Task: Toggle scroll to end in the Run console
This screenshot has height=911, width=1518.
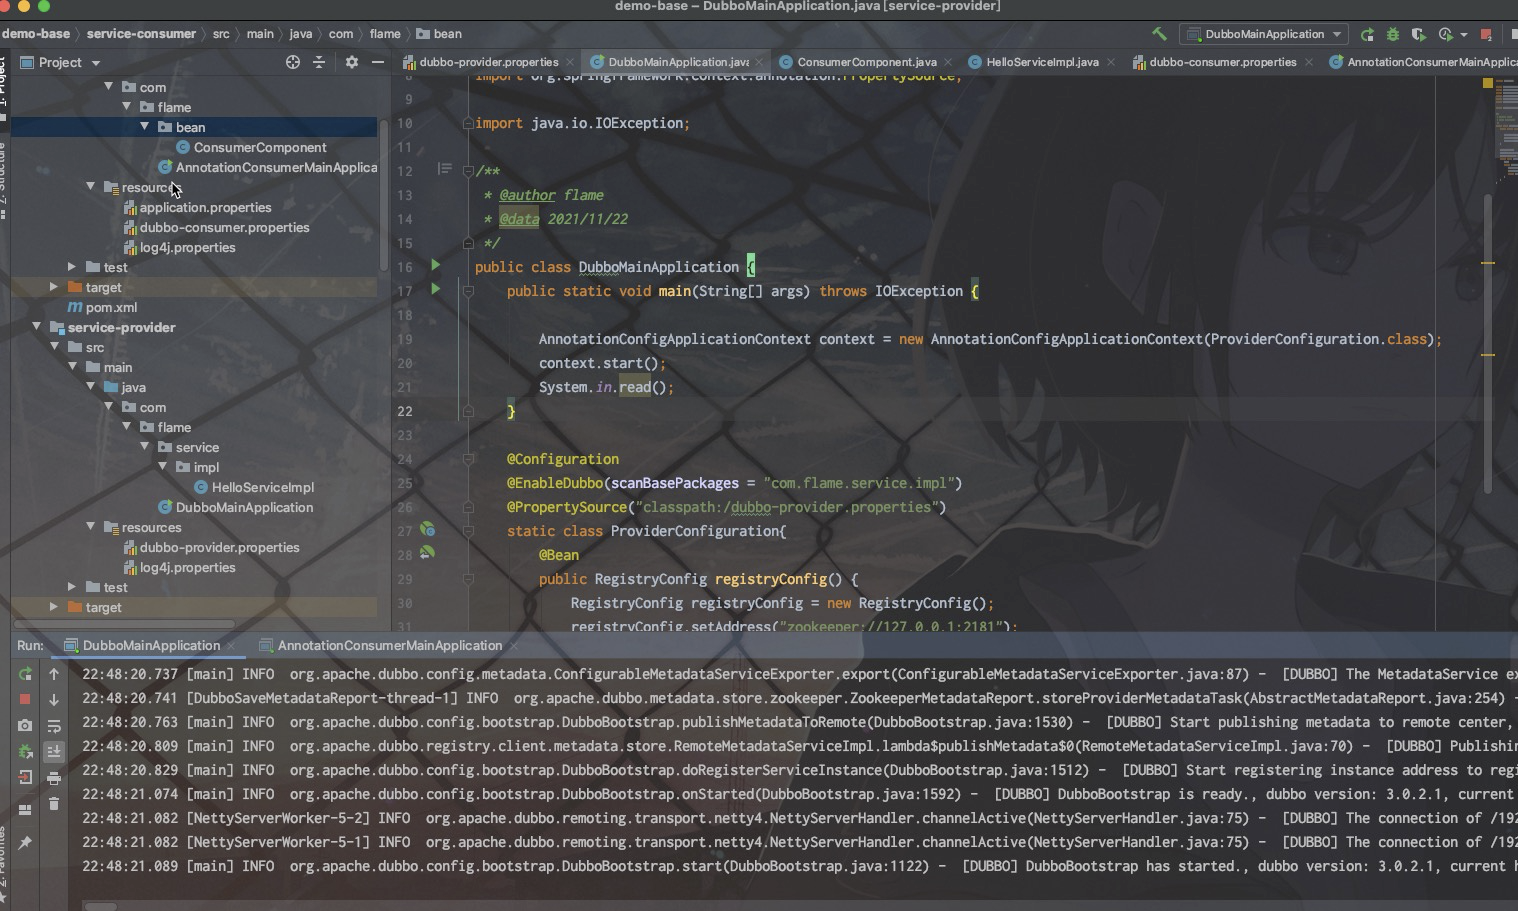Action: point(54,751)
